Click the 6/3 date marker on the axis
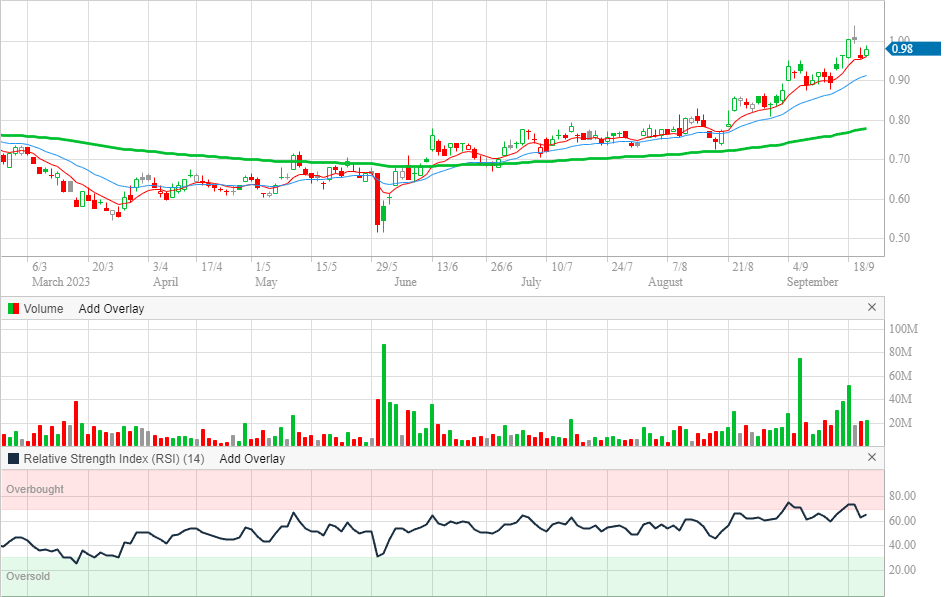Image resolution: width=945 pixels, height=597 pixels. [x=40, y=267]
